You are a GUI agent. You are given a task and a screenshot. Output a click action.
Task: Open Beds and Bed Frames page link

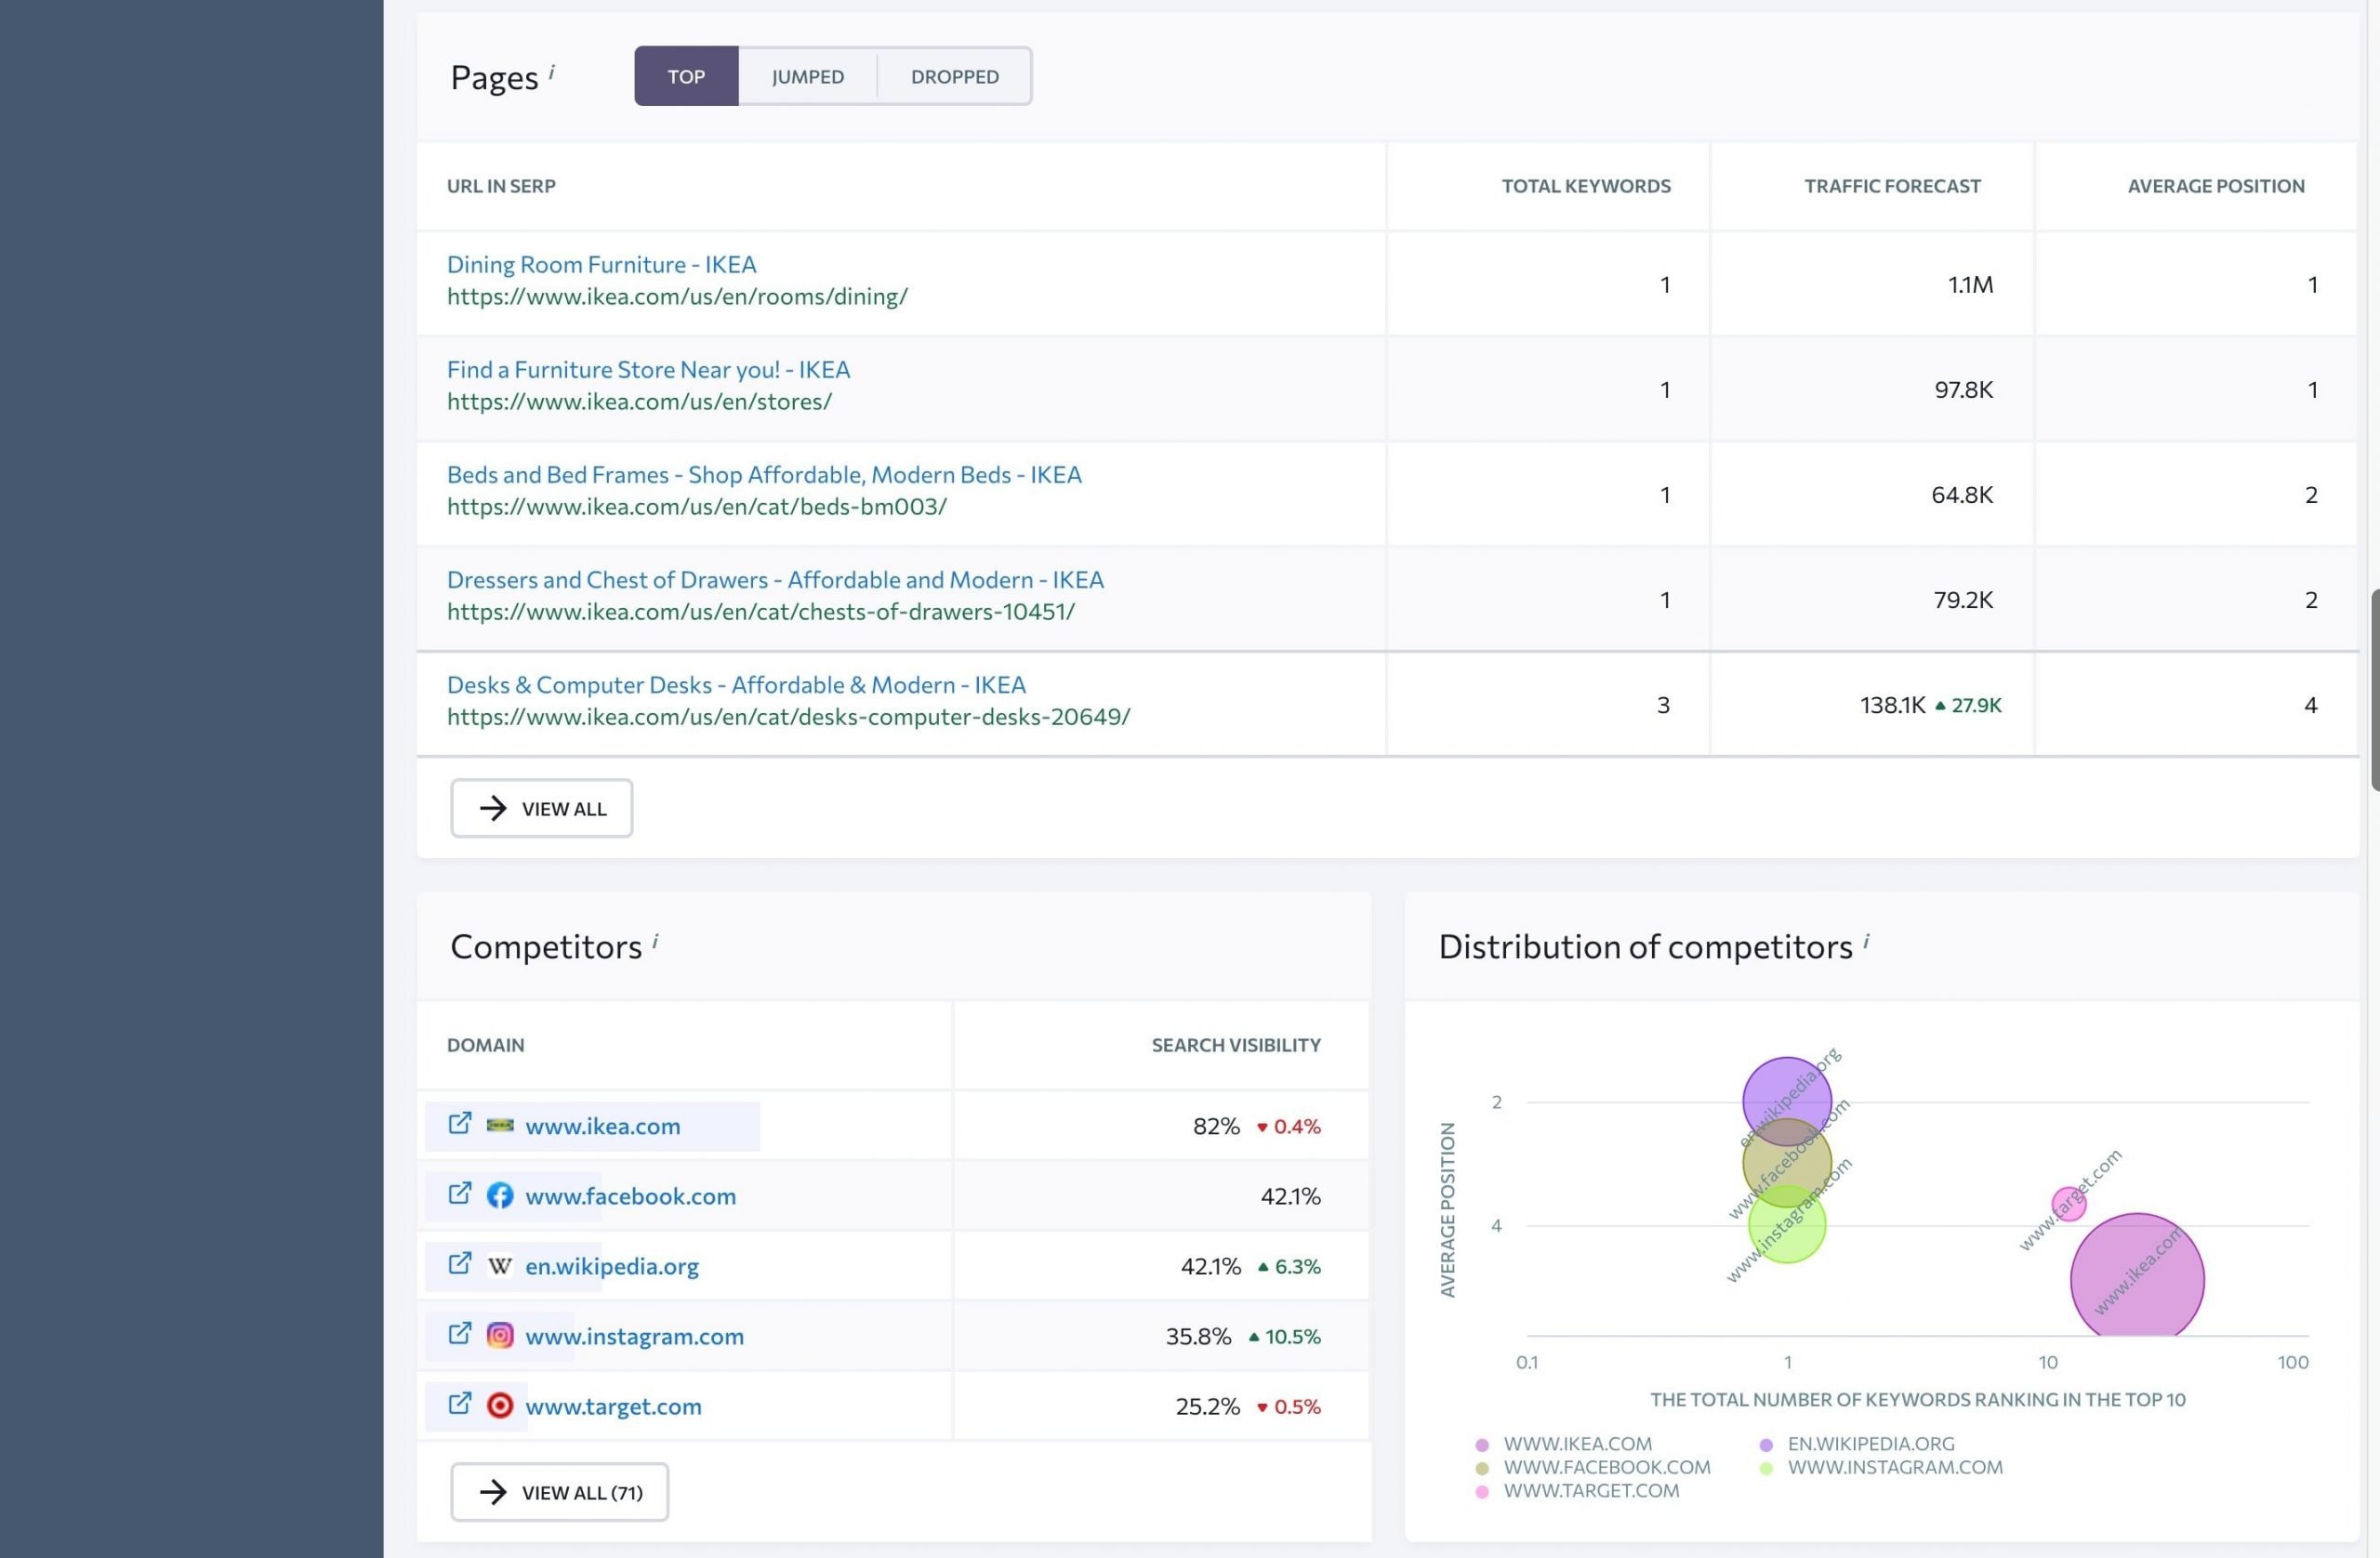pyautogui.click(x=764, y=474)
